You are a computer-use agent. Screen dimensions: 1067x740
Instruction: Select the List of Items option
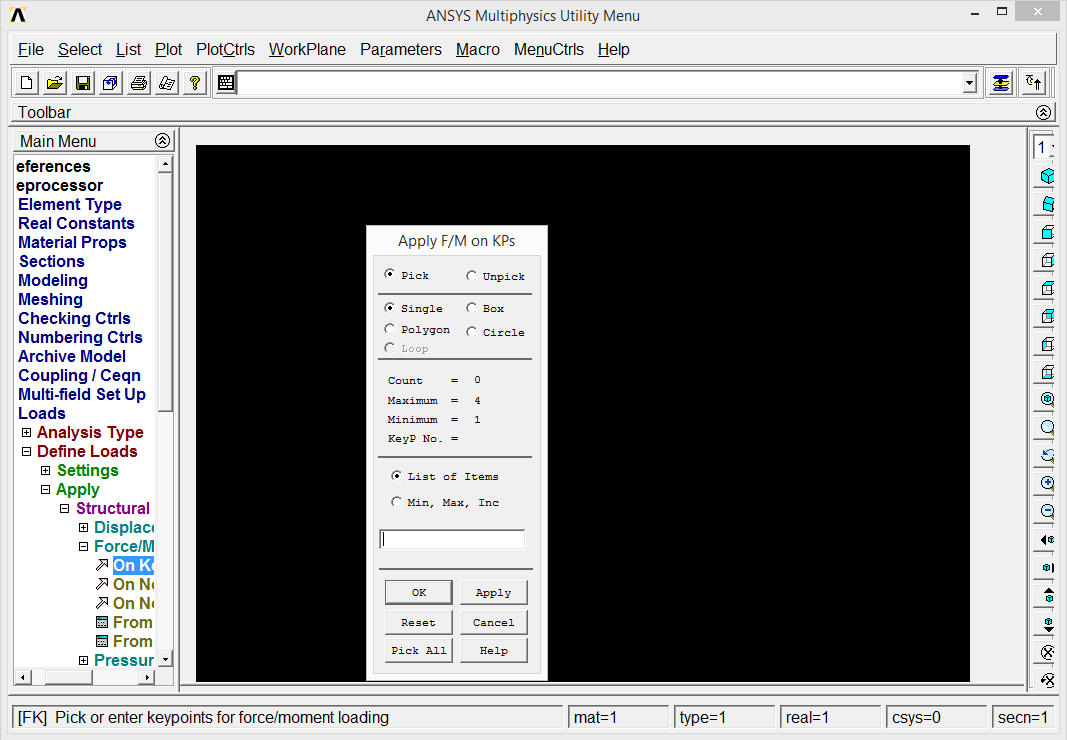[396, 475]
